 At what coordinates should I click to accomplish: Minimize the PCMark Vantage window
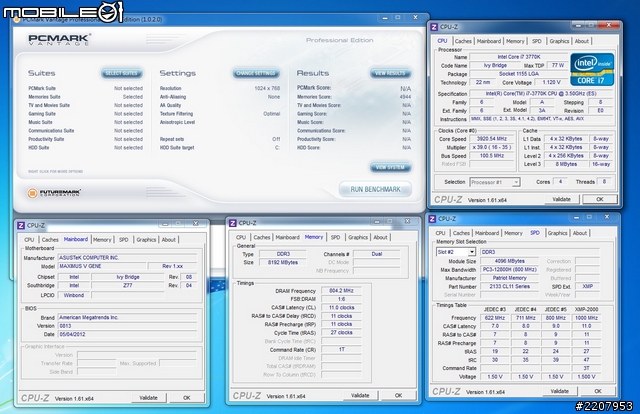385,18
